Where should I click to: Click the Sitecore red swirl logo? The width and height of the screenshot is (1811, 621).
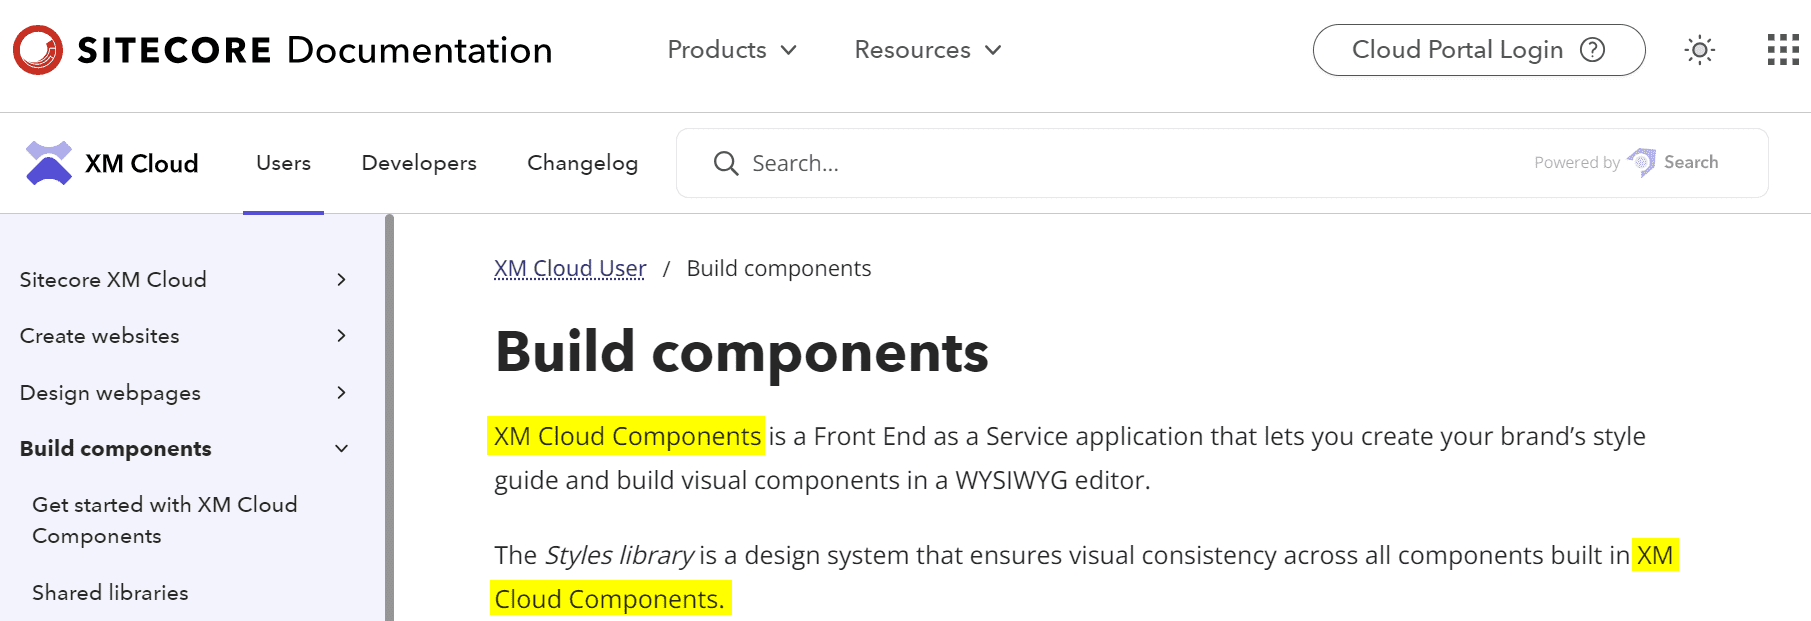38,50
